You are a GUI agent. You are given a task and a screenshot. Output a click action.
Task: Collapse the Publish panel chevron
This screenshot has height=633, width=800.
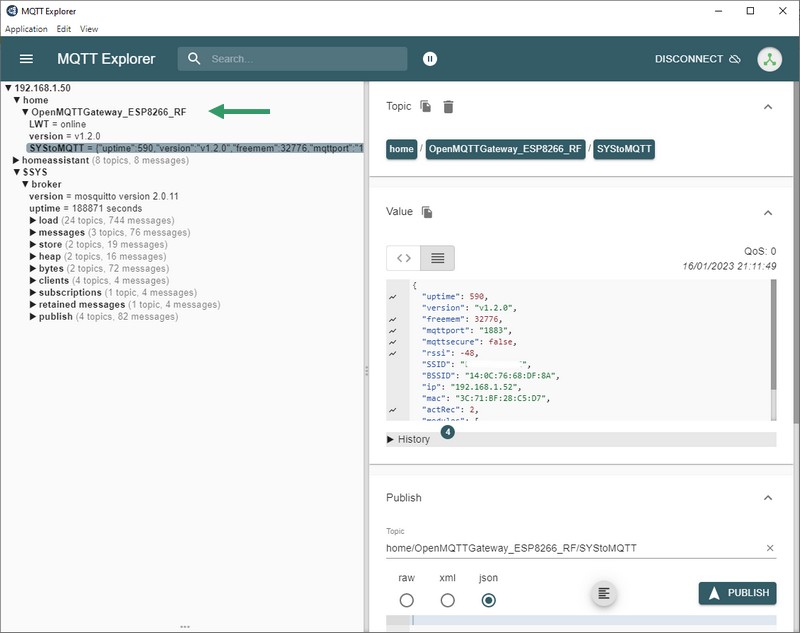(x=768, y=497)
